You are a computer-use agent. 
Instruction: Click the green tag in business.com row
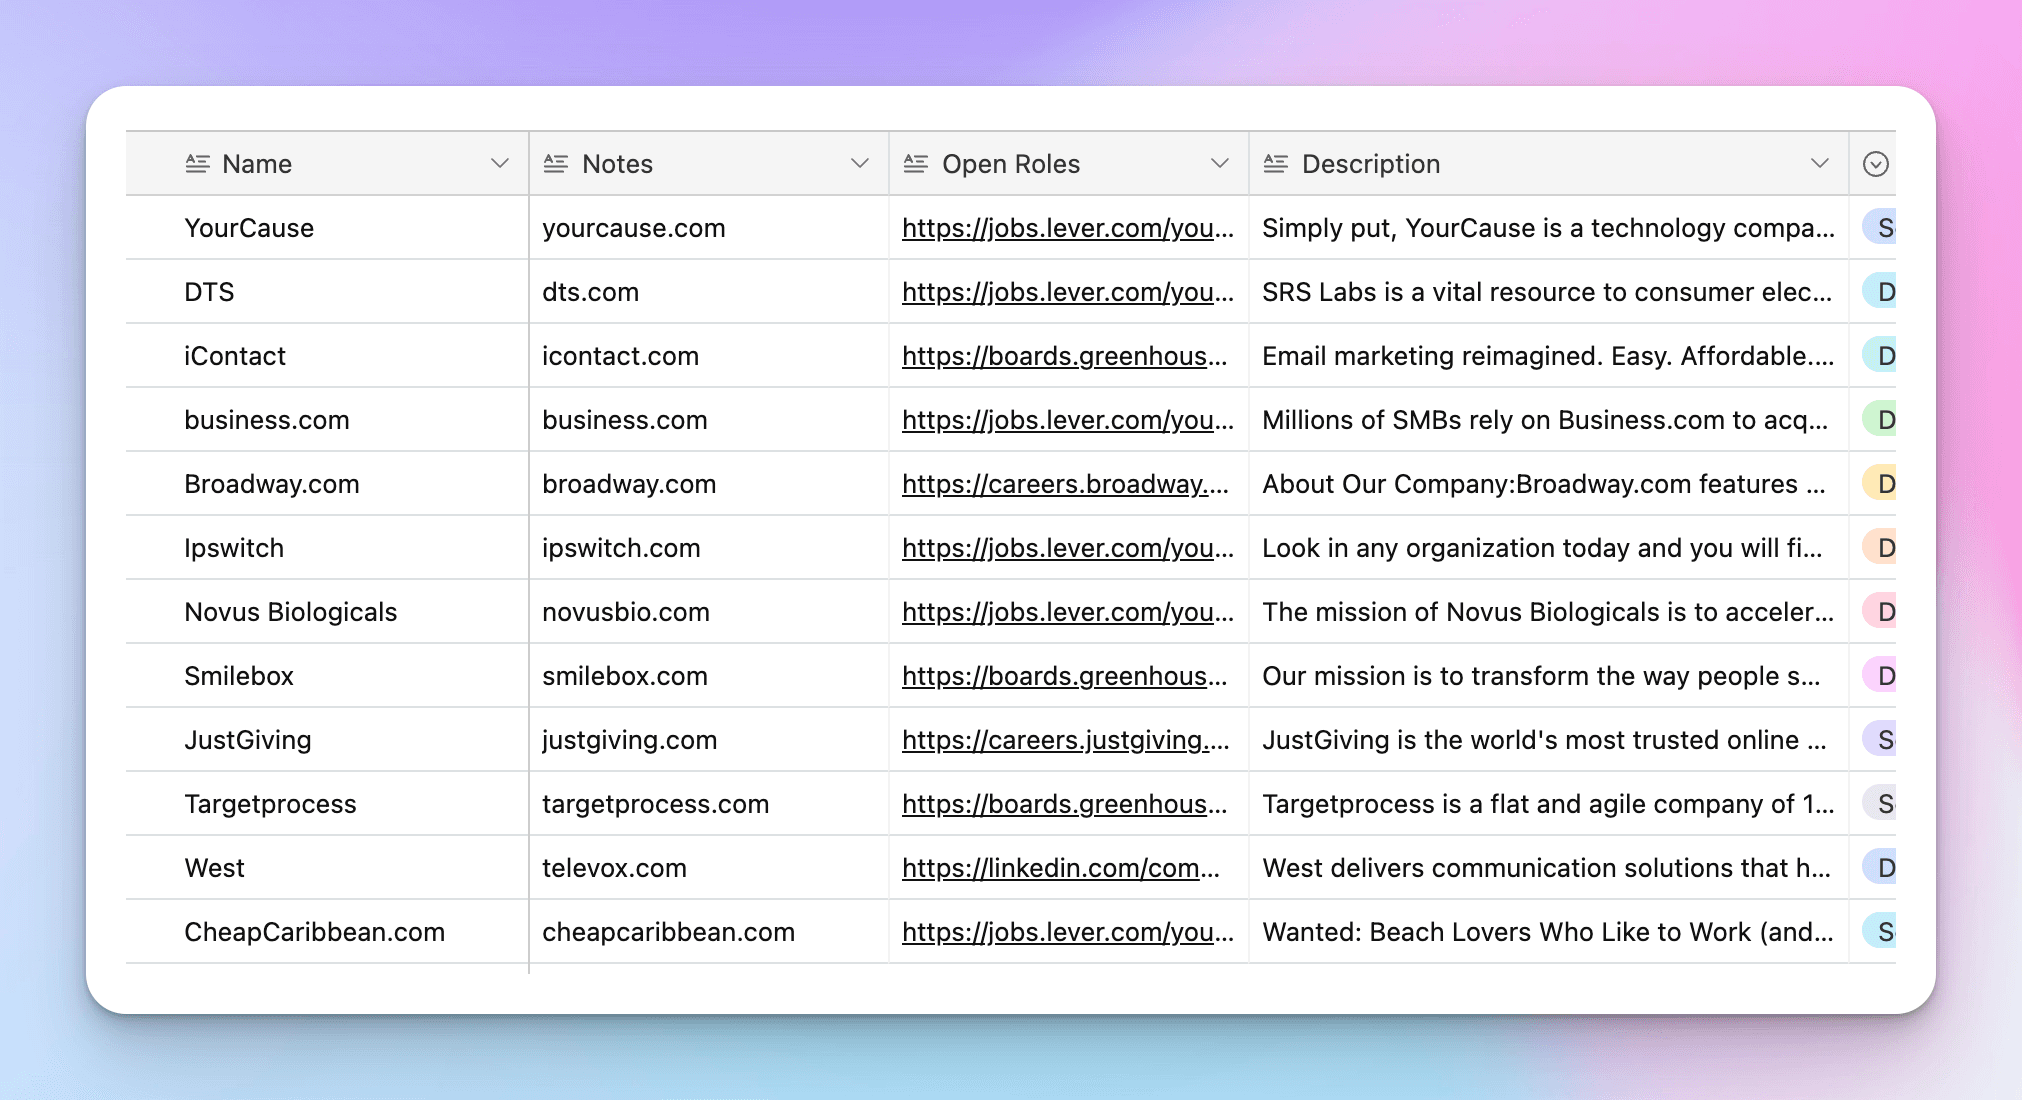[x=1881, y=420]
